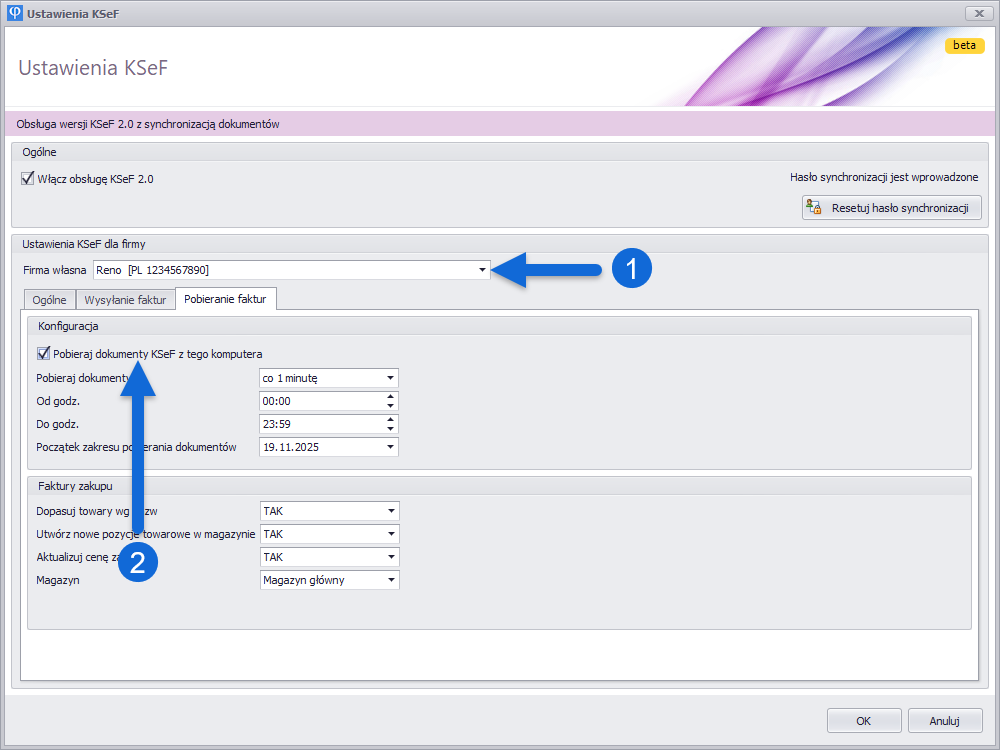Open the Magazyn główny dropdown
This screenshot has width=1000, height=750.
click(390, 580)
